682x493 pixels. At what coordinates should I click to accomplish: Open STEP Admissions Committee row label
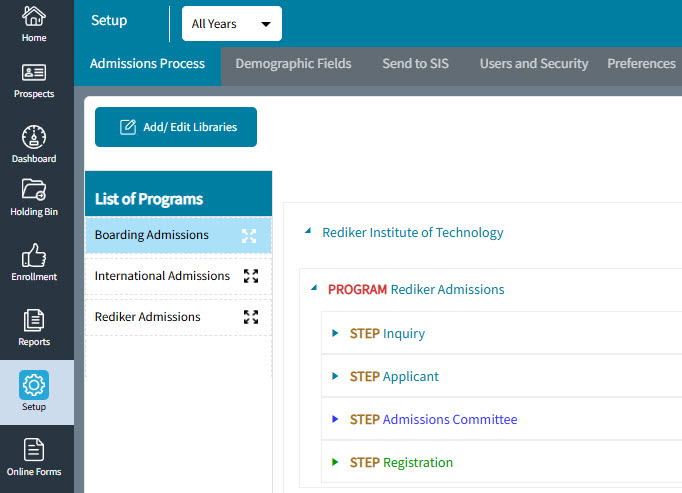(434, 419)
